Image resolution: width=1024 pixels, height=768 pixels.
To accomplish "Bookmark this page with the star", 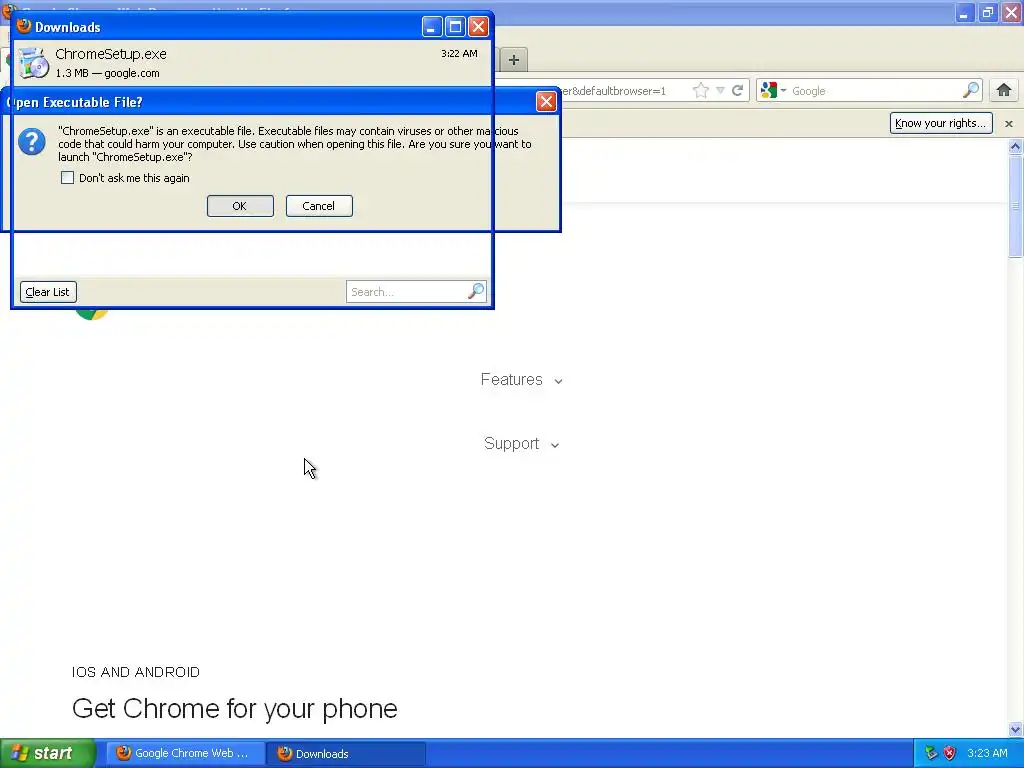I will point(701,91).
